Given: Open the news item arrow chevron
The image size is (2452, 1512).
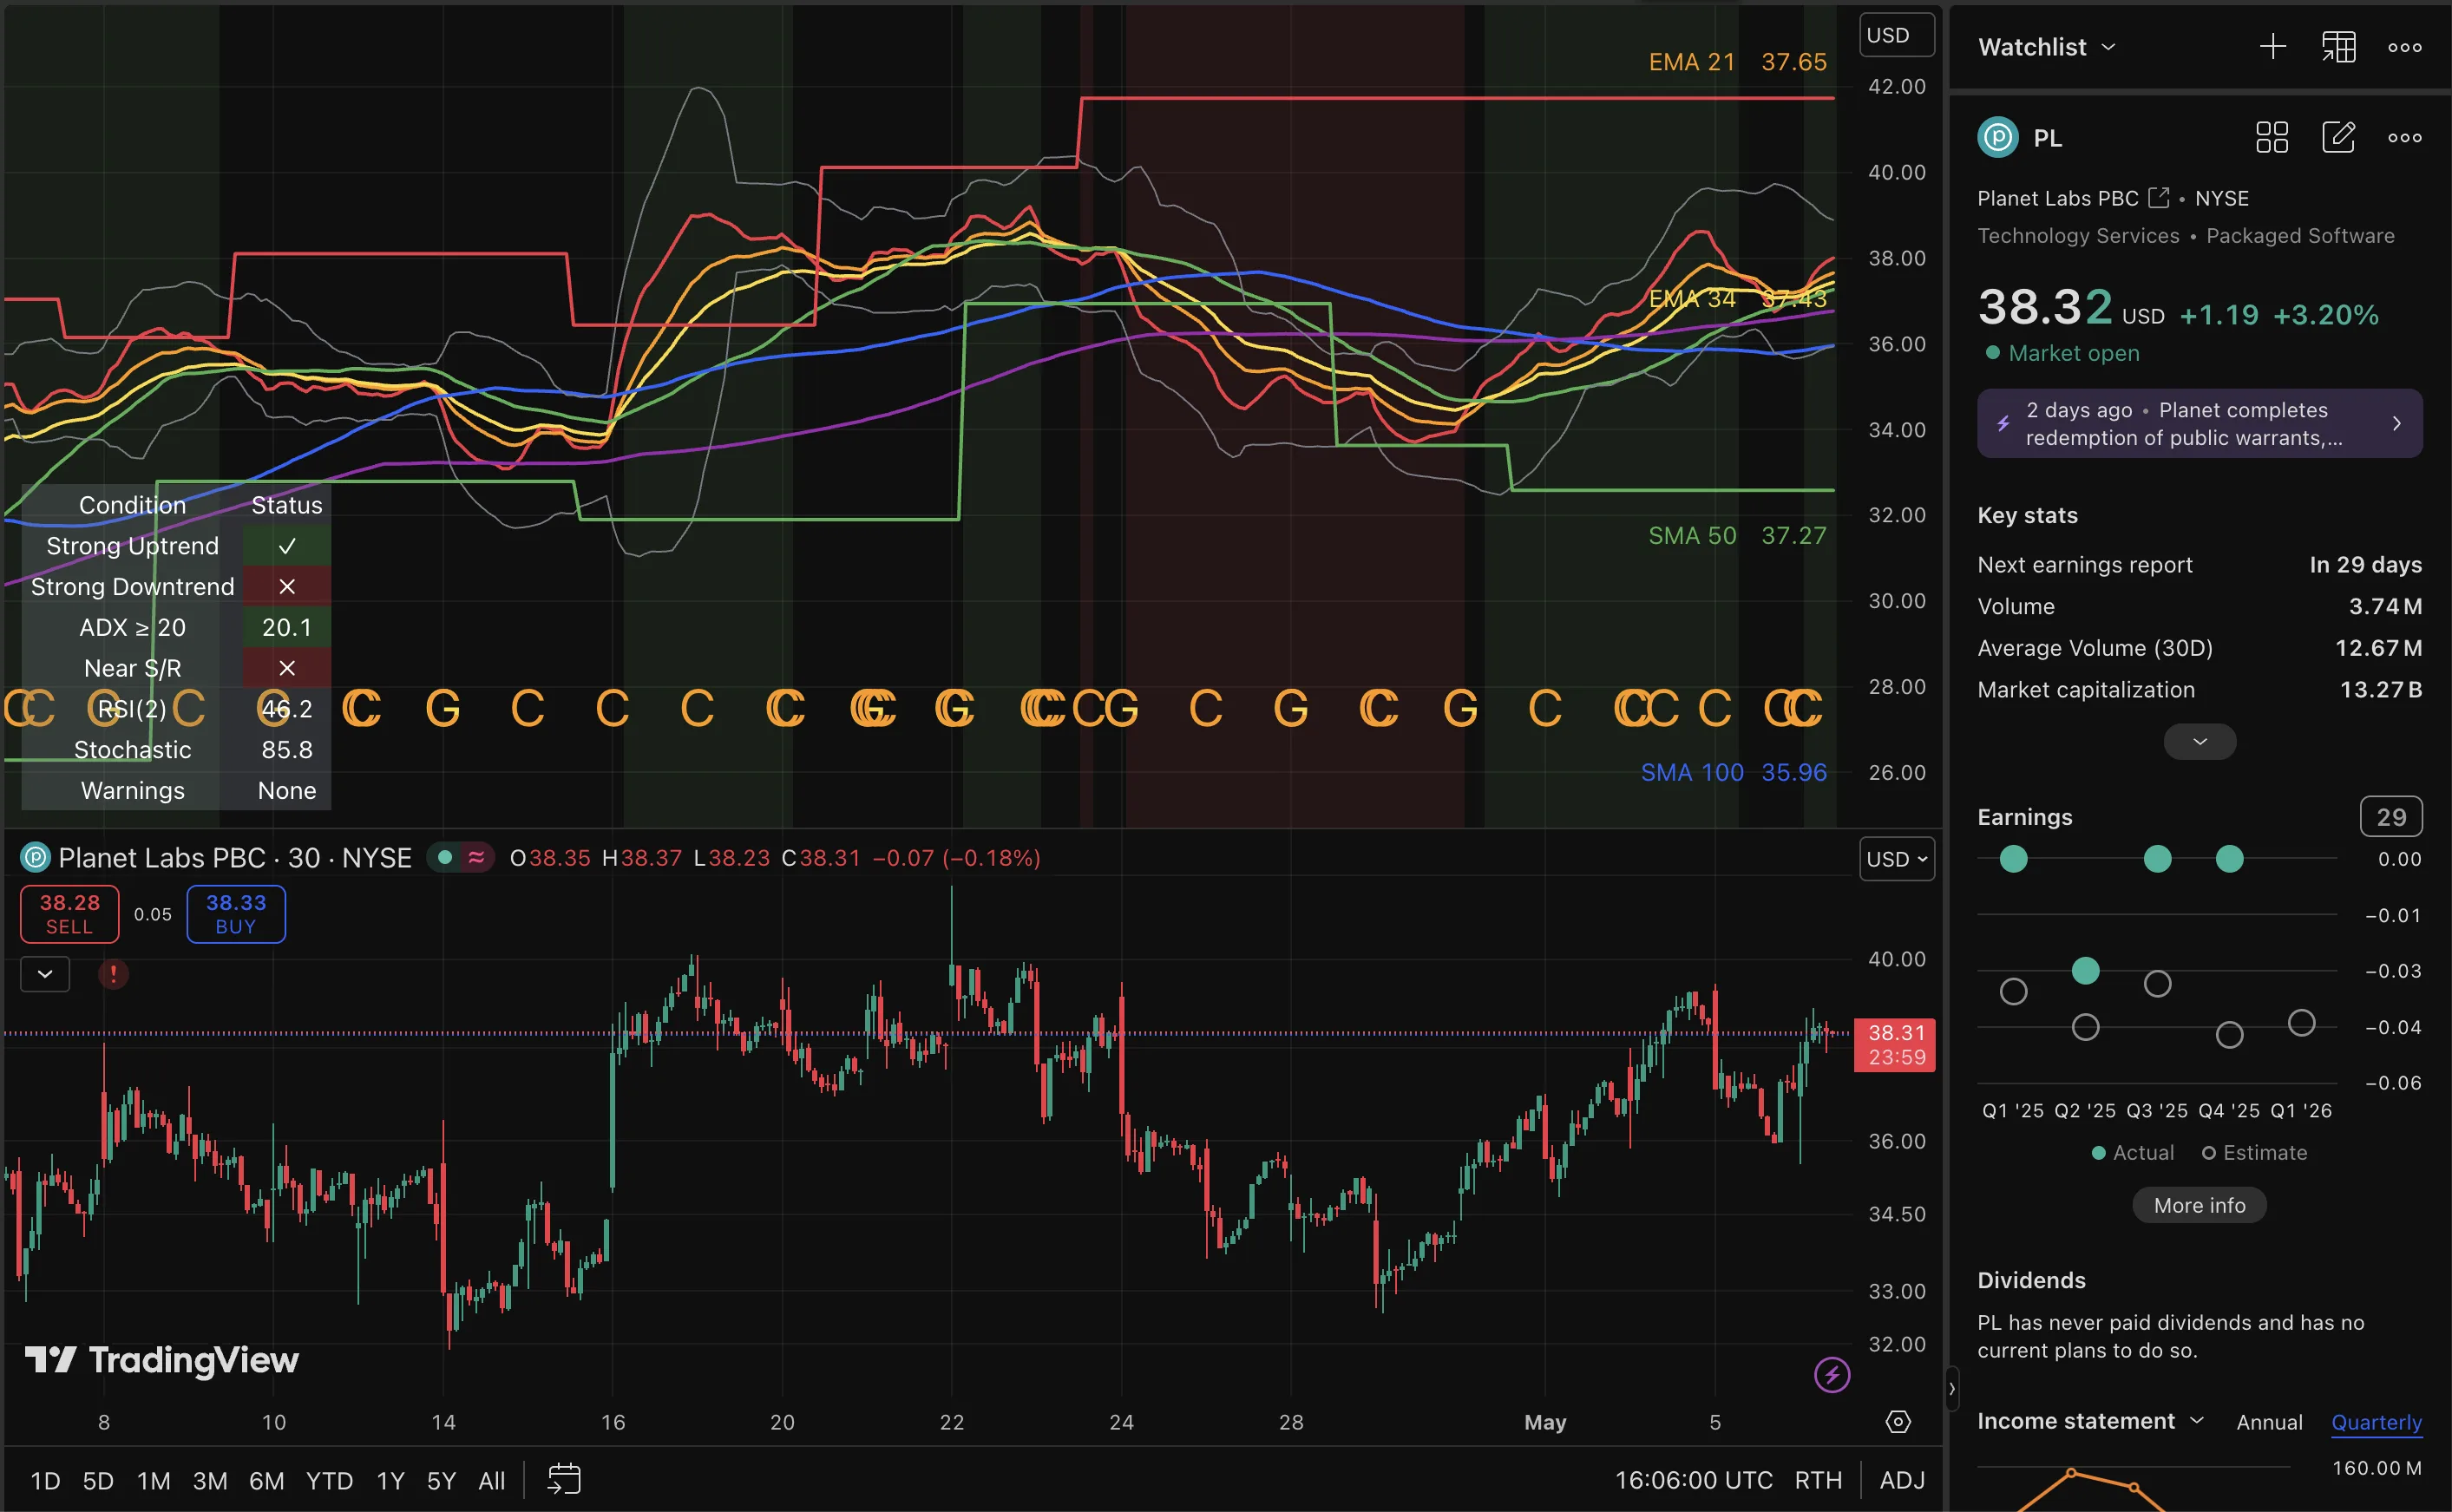Looking at the screenshot, I should point(2396,423).
